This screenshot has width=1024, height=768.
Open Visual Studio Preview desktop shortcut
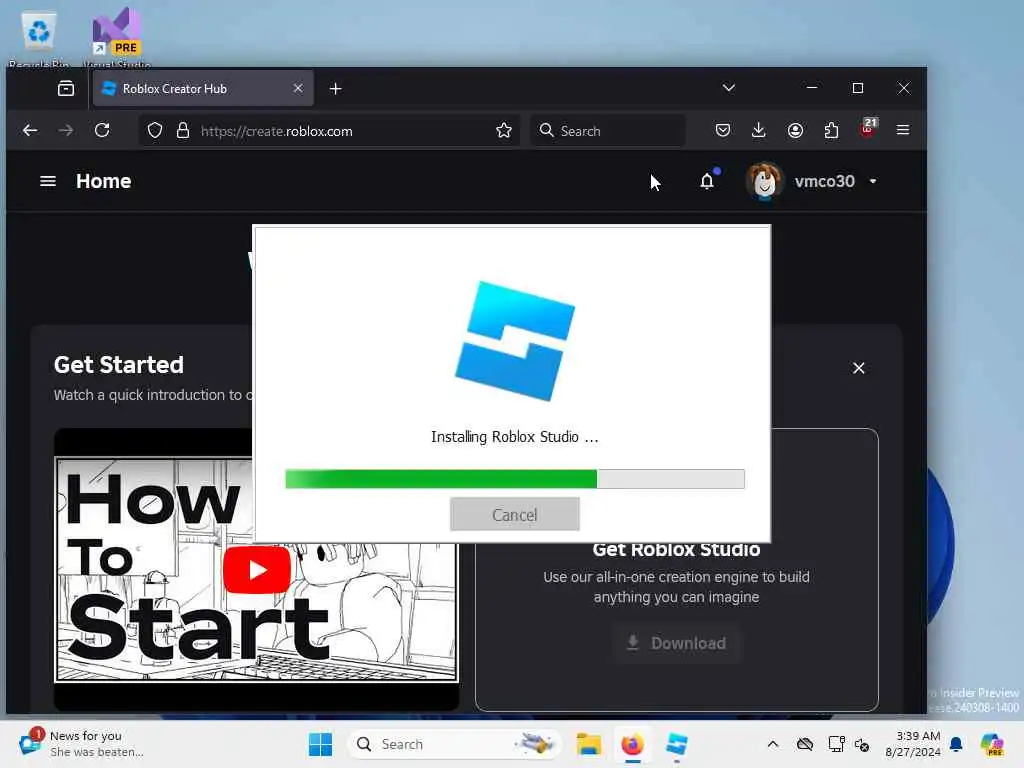(x=117, y=37)
